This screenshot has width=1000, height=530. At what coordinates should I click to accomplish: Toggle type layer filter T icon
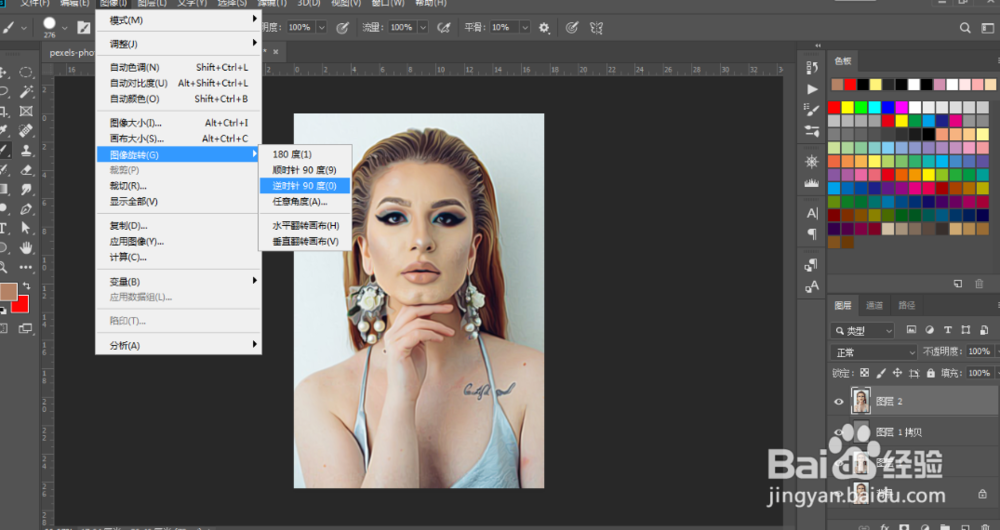pyautogui.click(x=948, y=330)
